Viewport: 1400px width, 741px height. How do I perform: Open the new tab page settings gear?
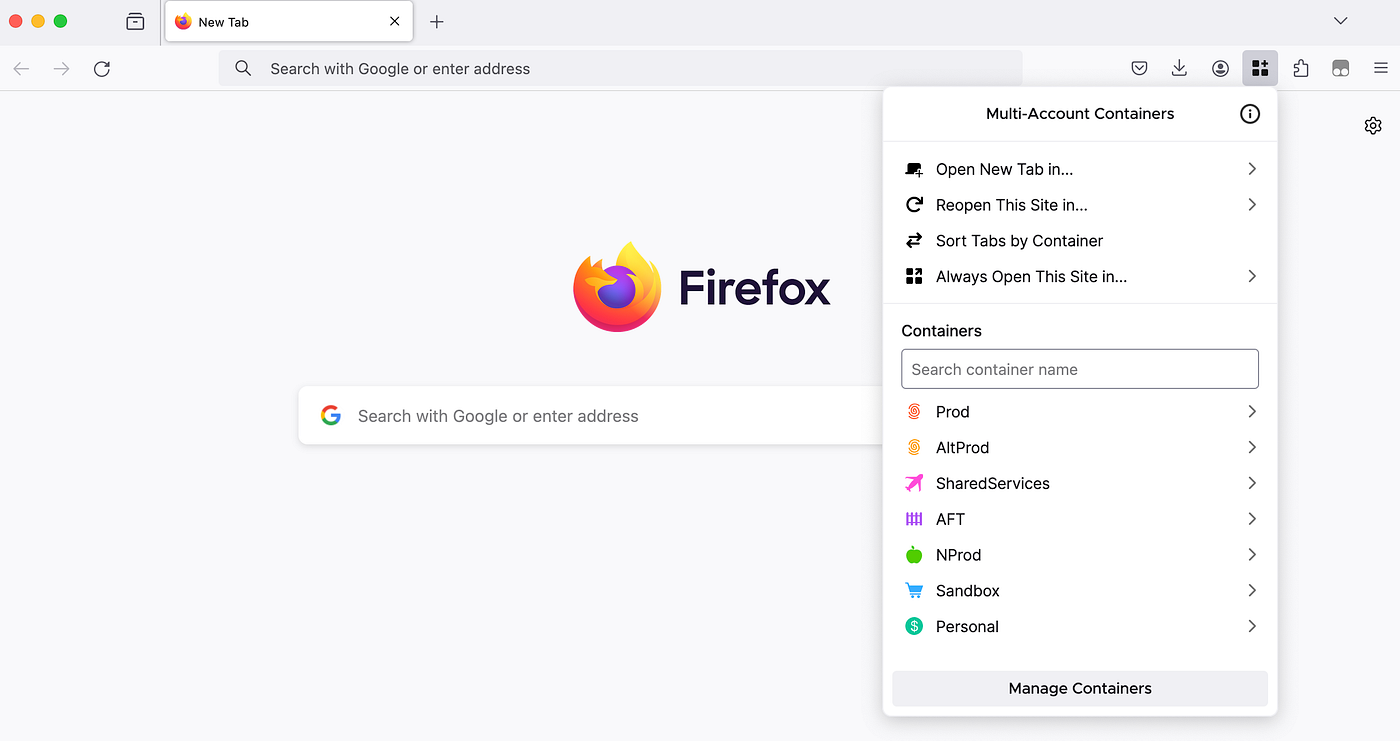(1373, 126)
